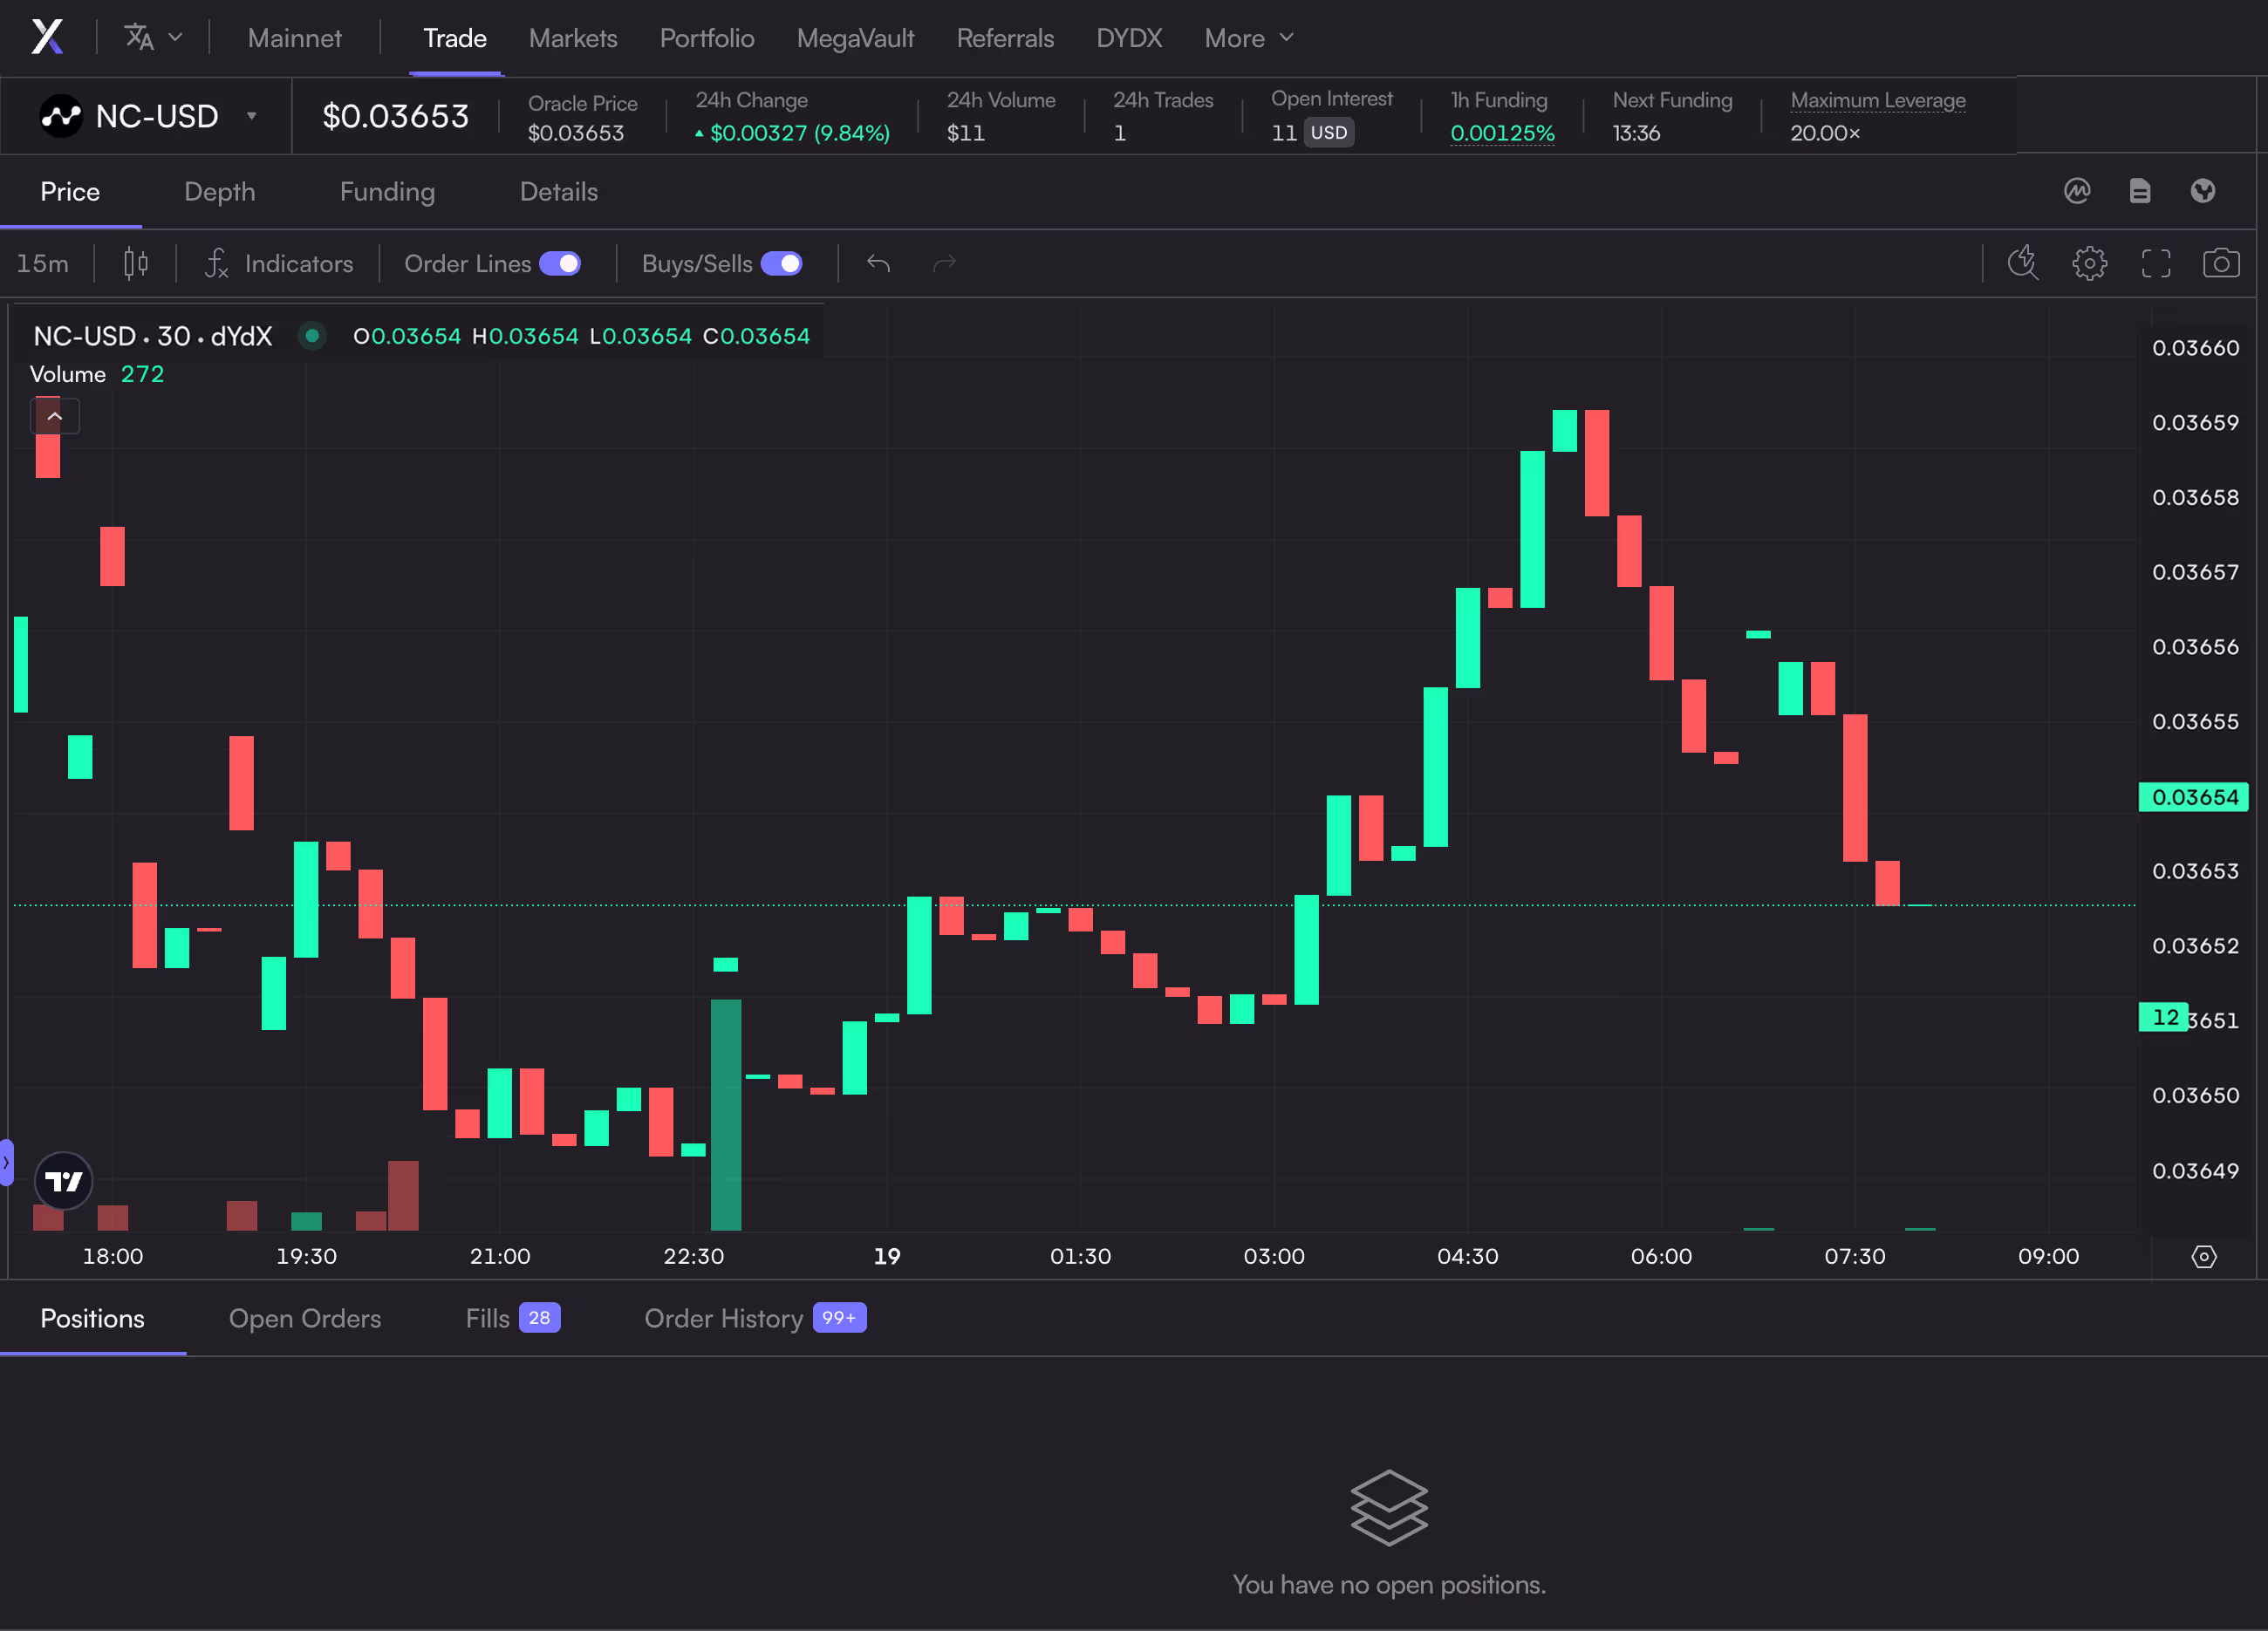The width and height of the screenshot is (2268, 1631).
Task: Open chart settings gear
Action: (x=2089, y=263)
